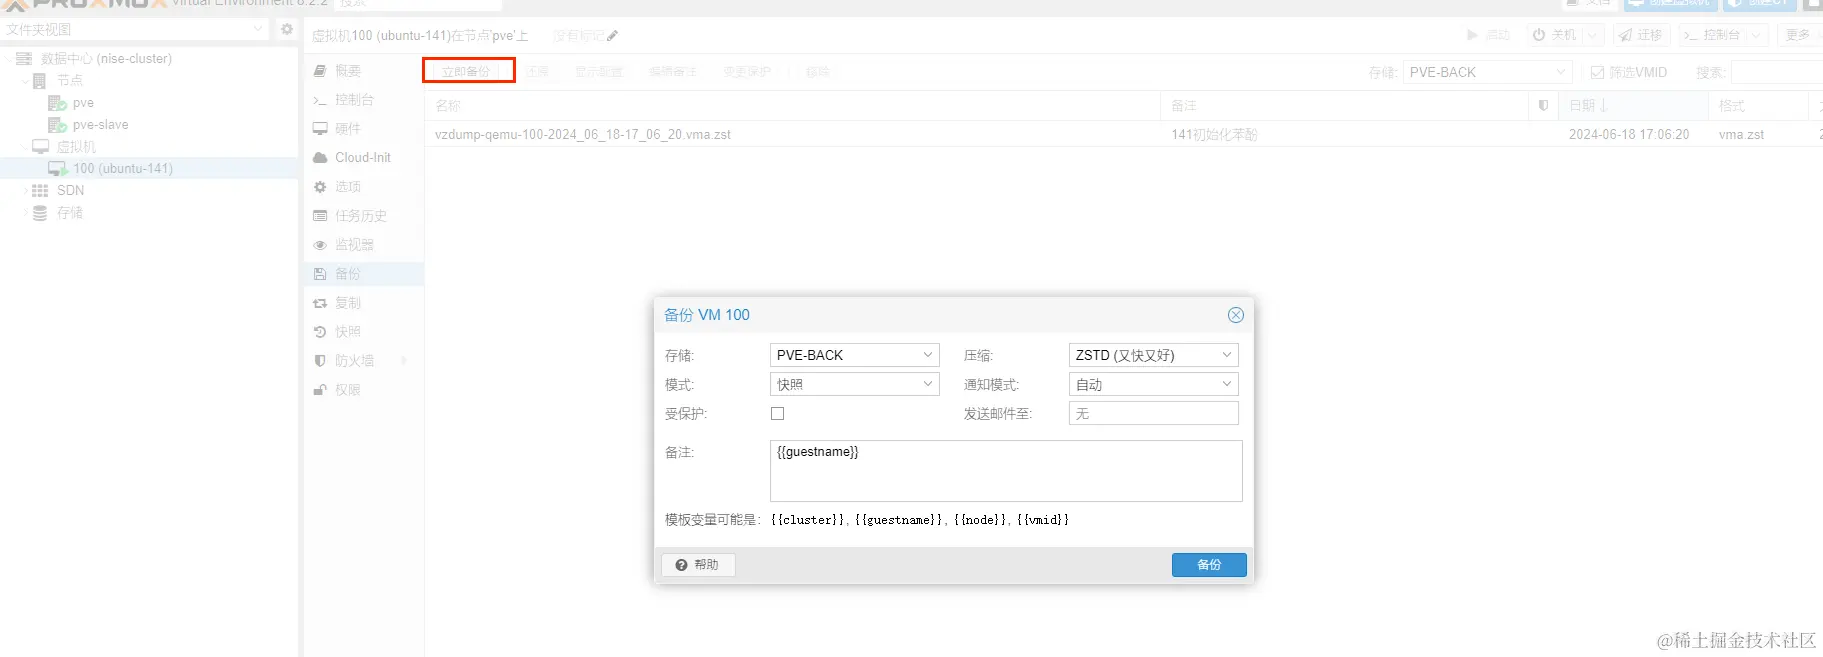1823x657 pixels.
Task: Click the 控制台 terminal icon
Action: [x=320, y=100]
